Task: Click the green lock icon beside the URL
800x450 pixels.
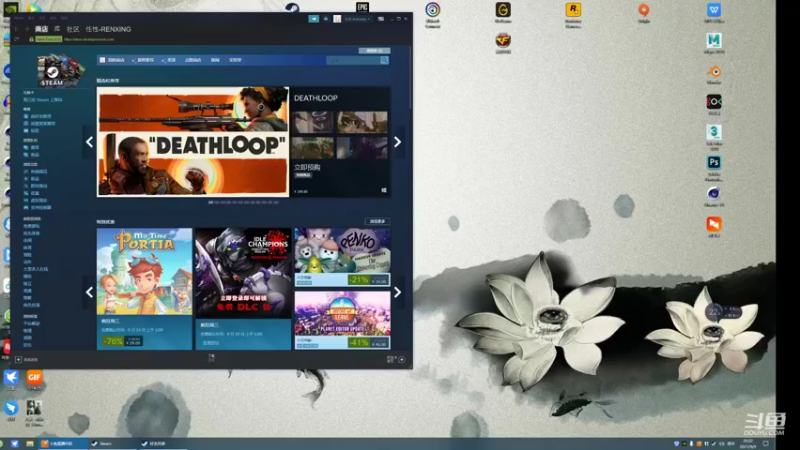Action: [31, 39]
